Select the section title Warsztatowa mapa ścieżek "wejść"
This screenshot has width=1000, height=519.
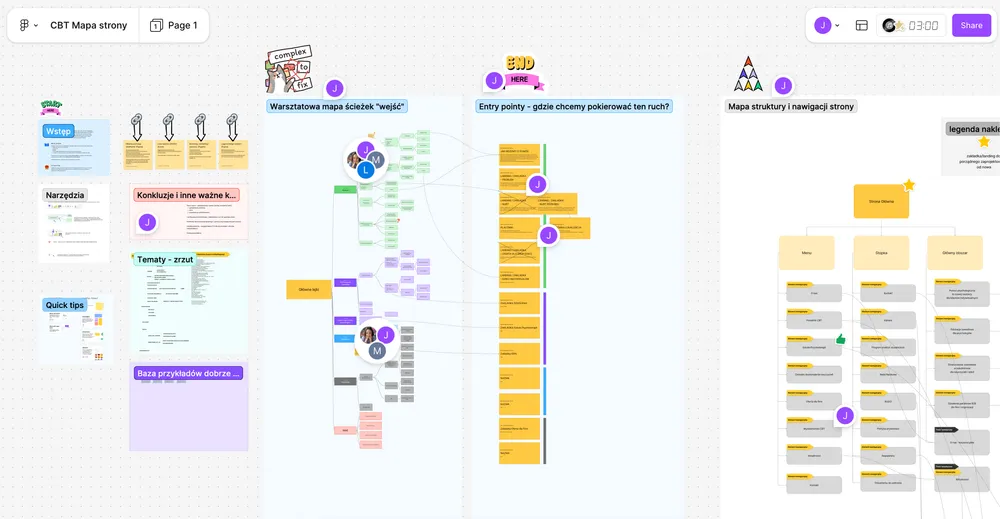pos(337,106)
